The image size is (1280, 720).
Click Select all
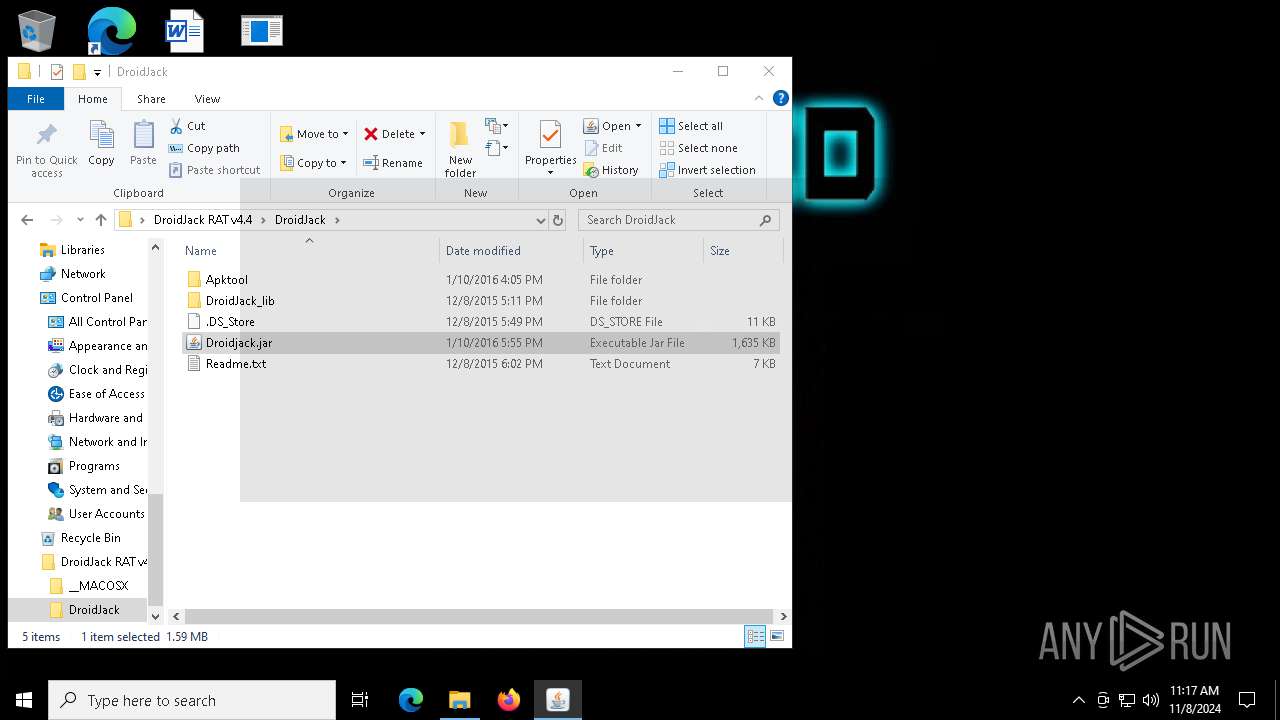[x=691, y=126]
